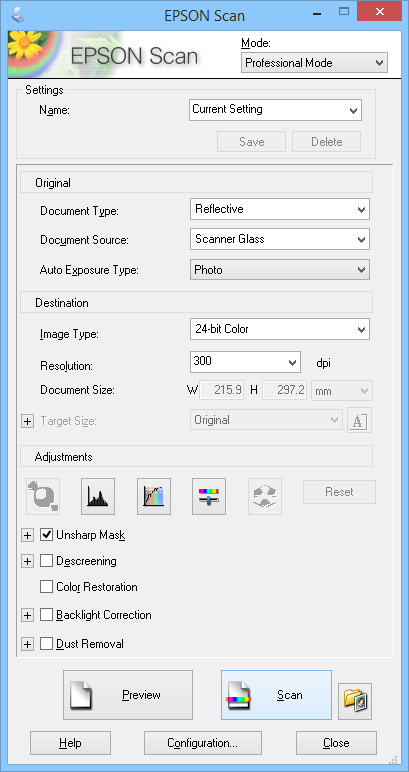Expand the Dust Removal options
The image size is (409, 772).
pyautogui.click(x=28, y=644)
